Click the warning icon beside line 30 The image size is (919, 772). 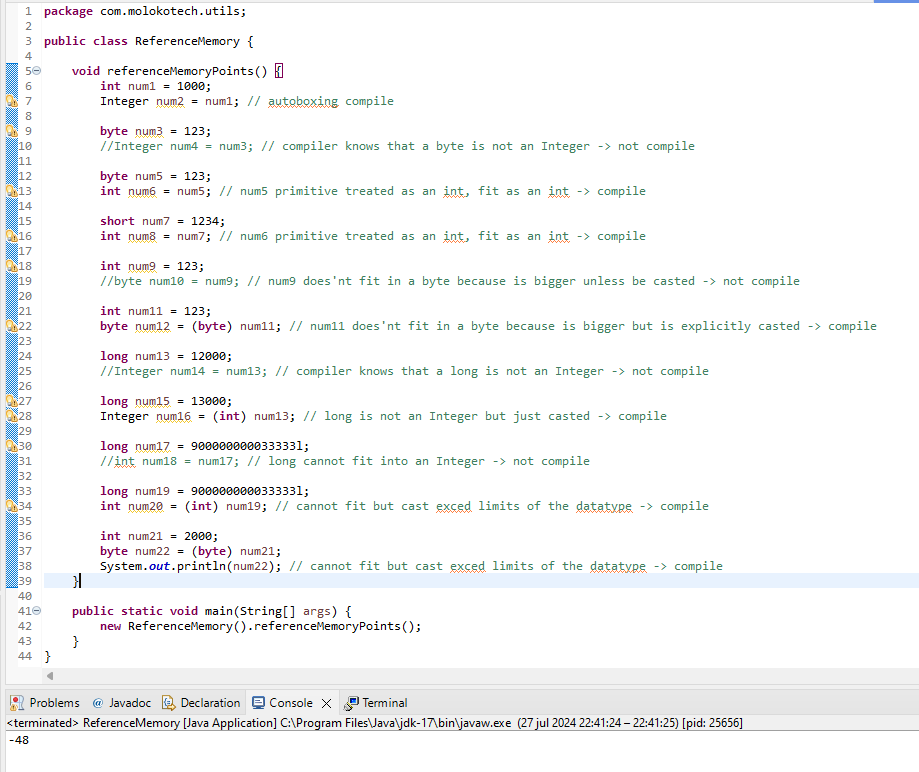(11, 446)
